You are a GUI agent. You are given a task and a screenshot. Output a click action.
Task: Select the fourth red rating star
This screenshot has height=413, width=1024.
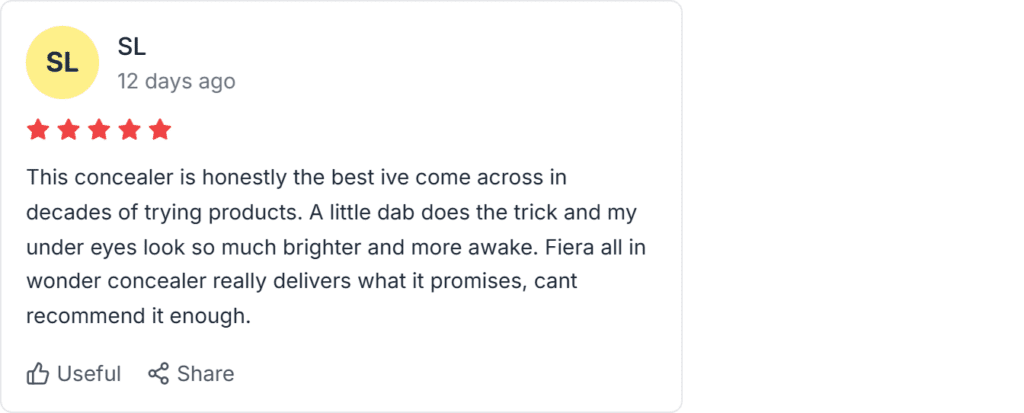tap(130, 130)
